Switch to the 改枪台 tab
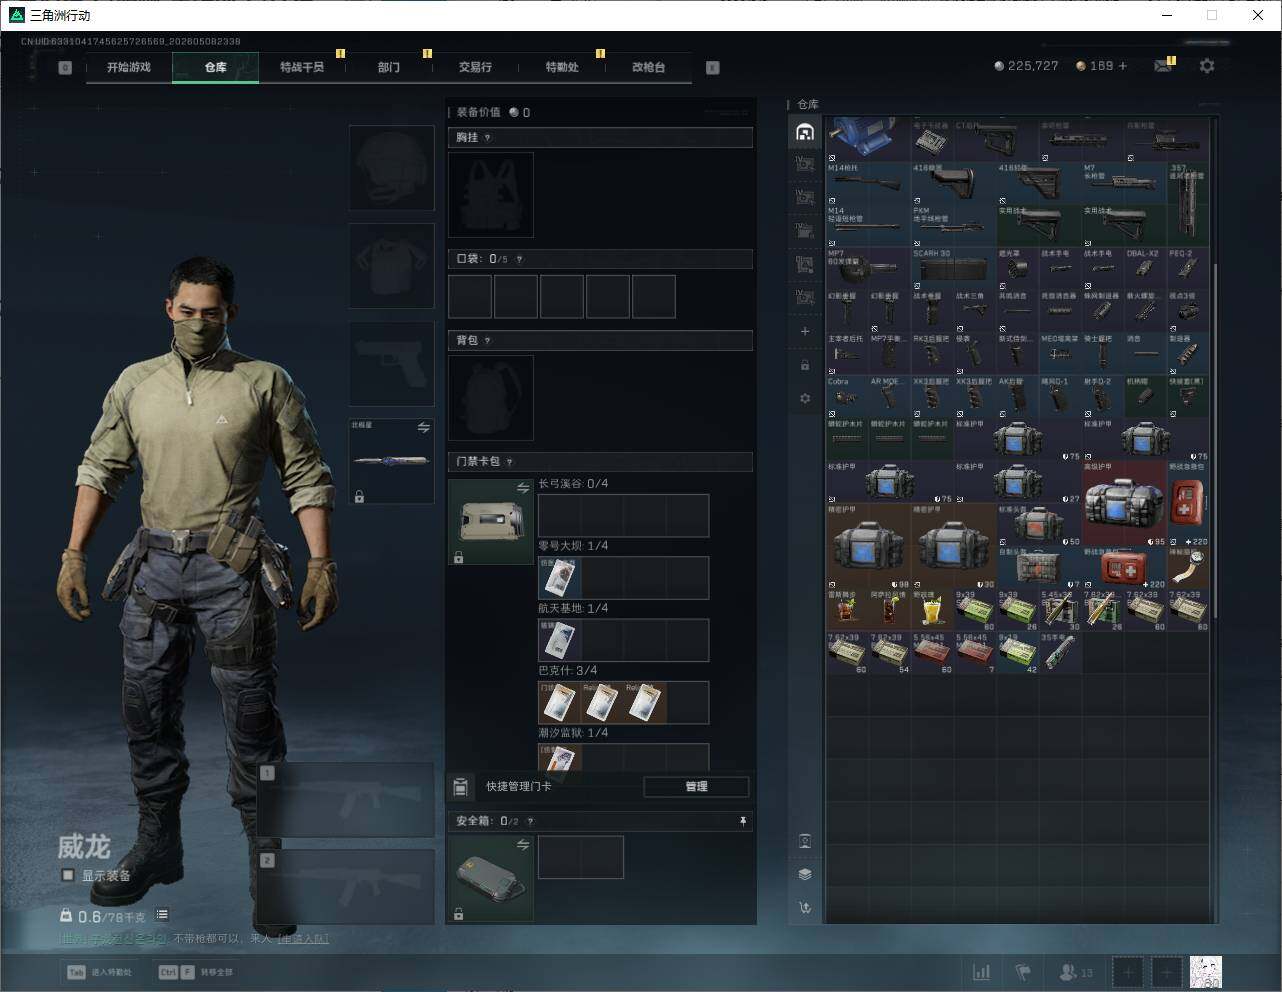 [x=648, y=67]
